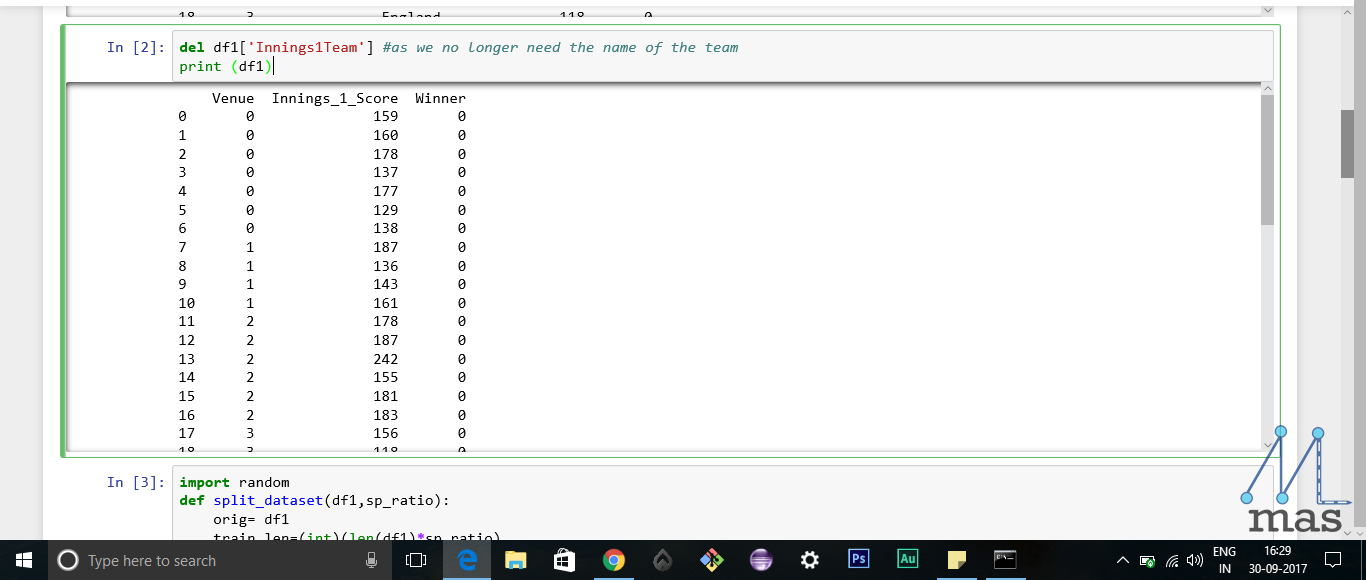Open Microsoft Edge browser

pos(467,560)
